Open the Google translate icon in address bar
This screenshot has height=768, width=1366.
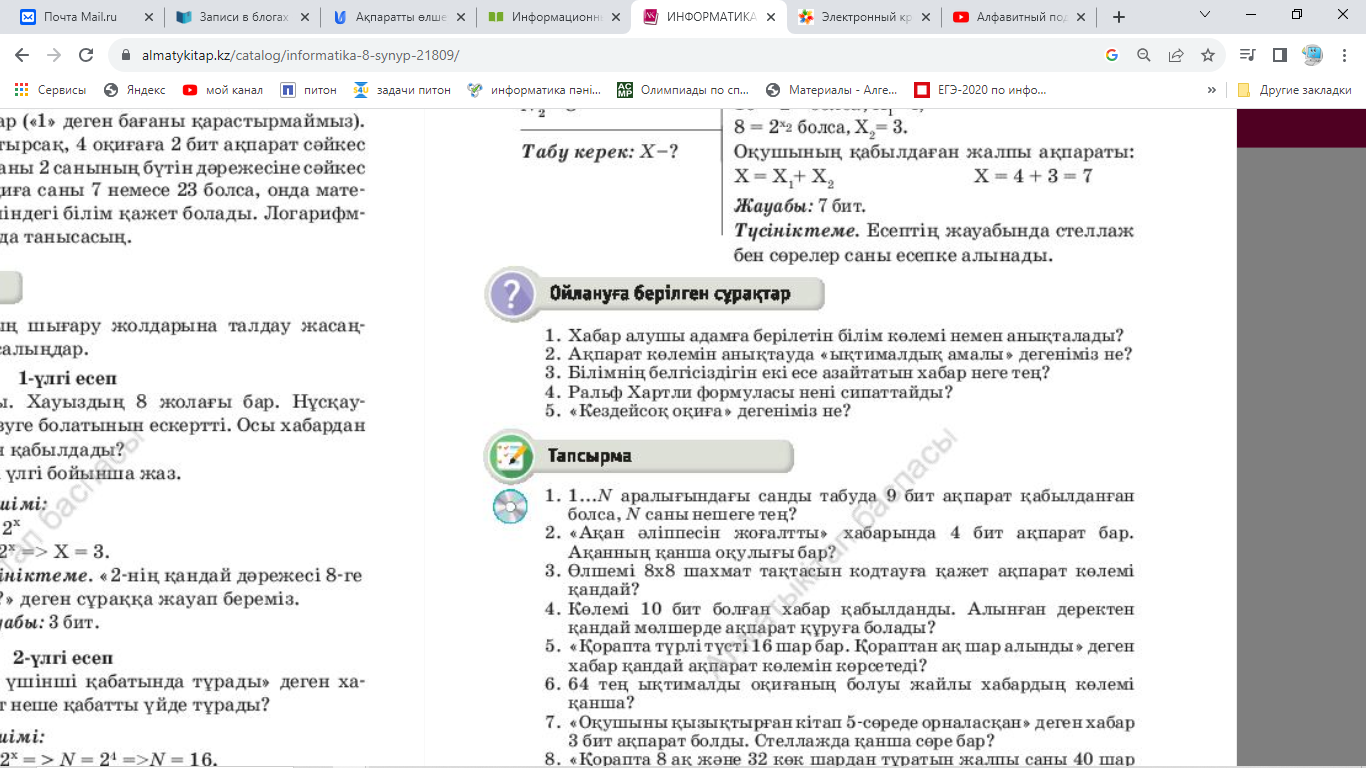click(1111, 56)
